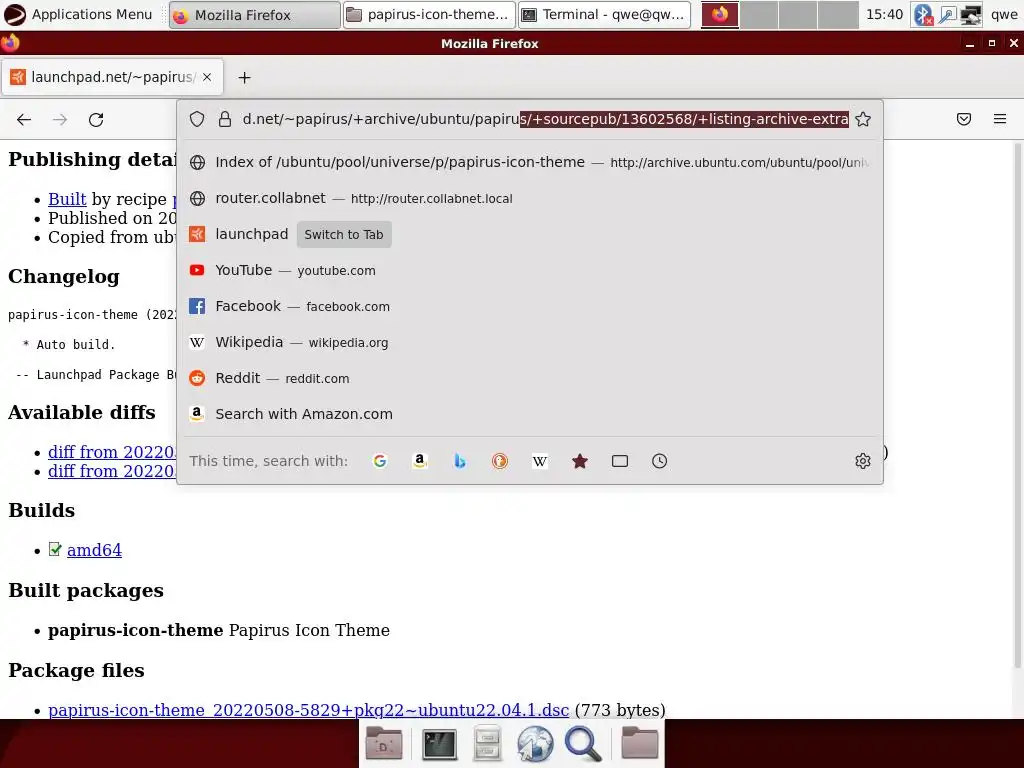Screen dimensions: 1024x768
Task: Download the papirus-icon-theme .dsc file
Action: [x=308, y=710]
